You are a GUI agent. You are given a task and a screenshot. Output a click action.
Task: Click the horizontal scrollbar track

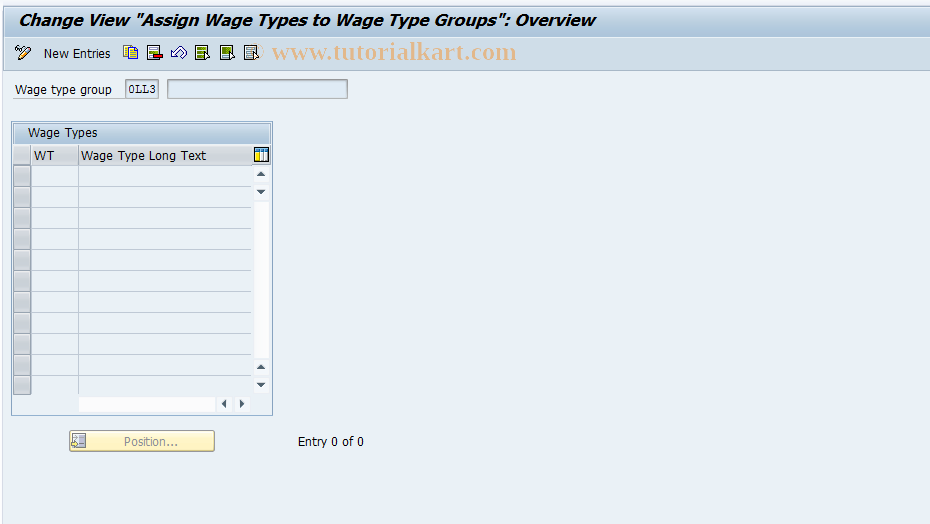click(x=147, y=404)
